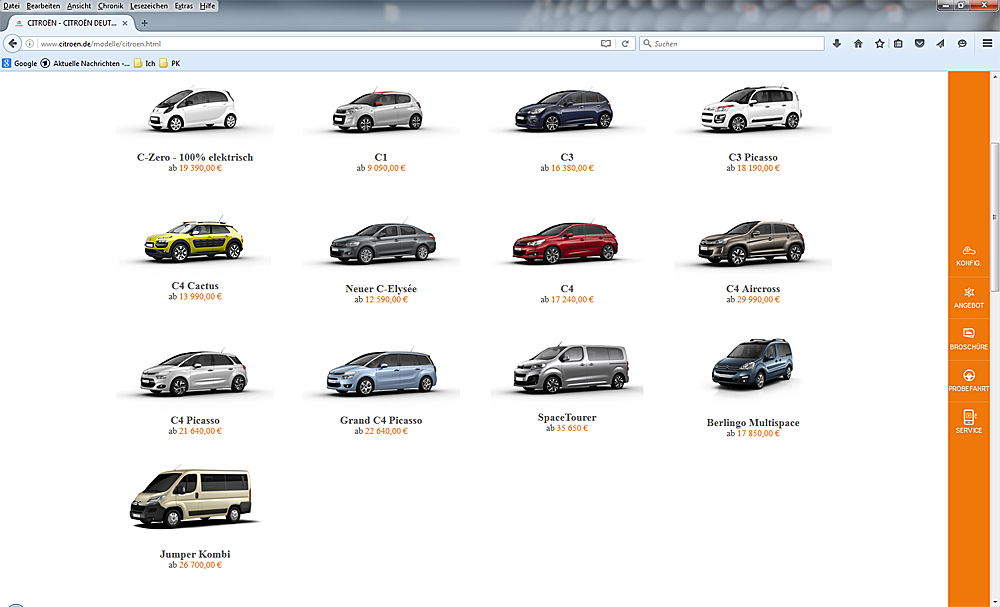Click the yellow C4 Cactus image
The image size is (1000, 607).
click(195, 241)
